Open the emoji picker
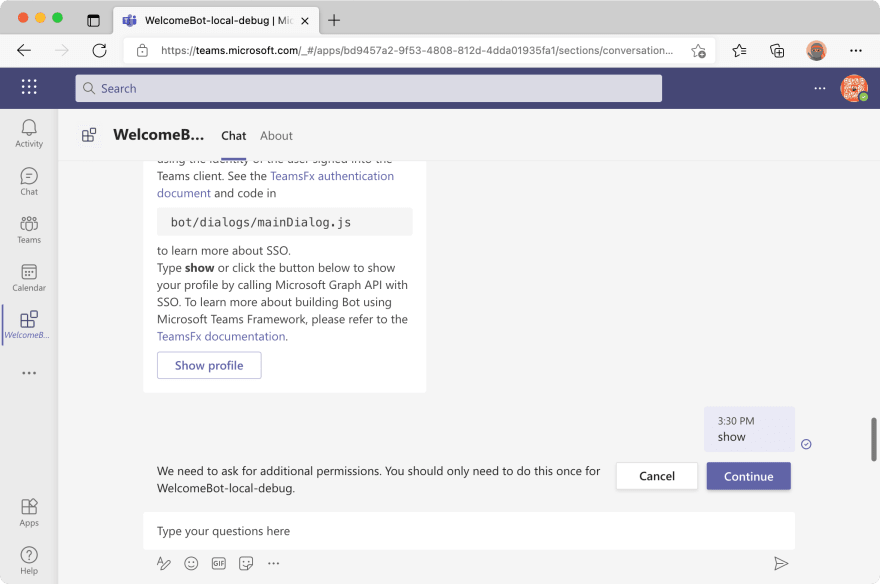Screen dimensions: 880x584 click(191, 563)
